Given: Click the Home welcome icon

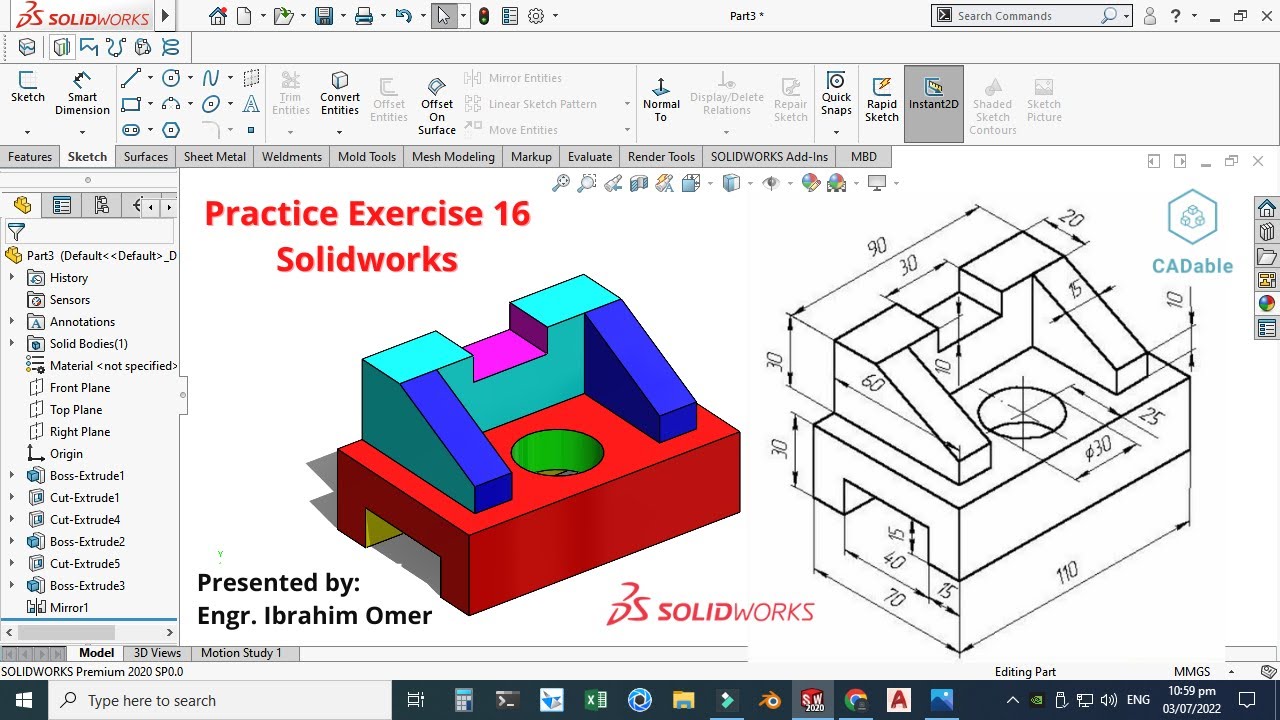Looking at the screenshot, I should 218,16.
